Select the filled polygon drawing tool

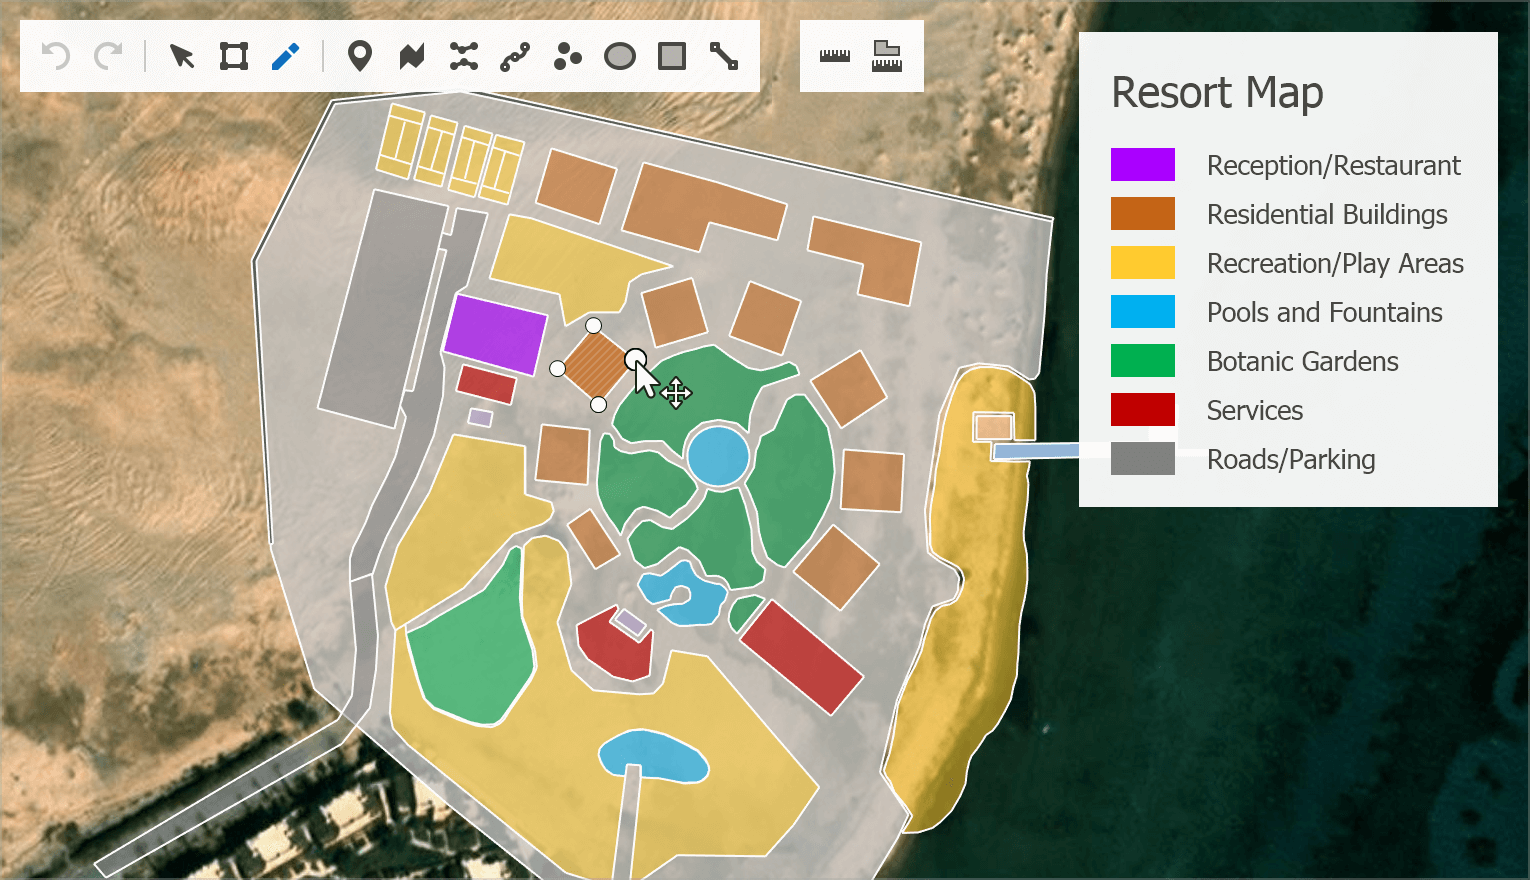point(412,56)
